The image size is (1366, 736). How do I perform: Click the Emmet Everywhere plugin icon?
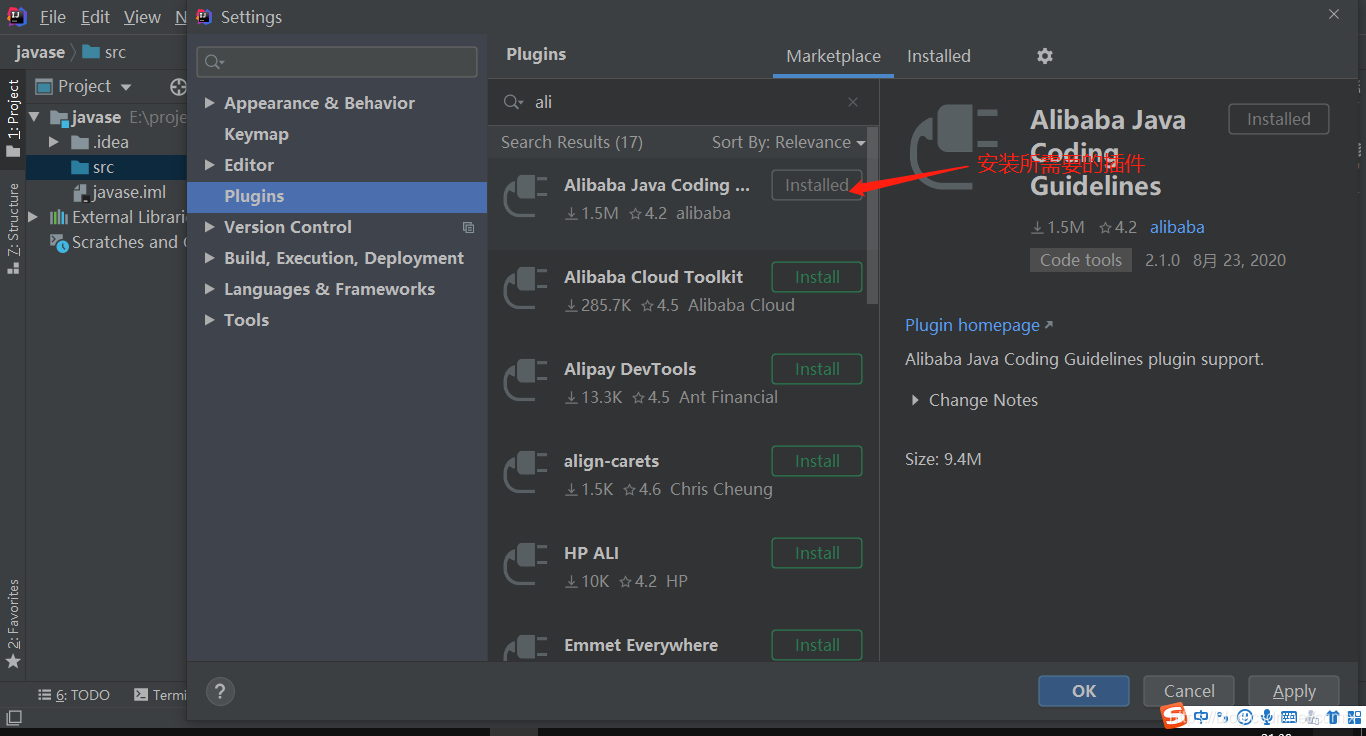click(x=526, y=646)
